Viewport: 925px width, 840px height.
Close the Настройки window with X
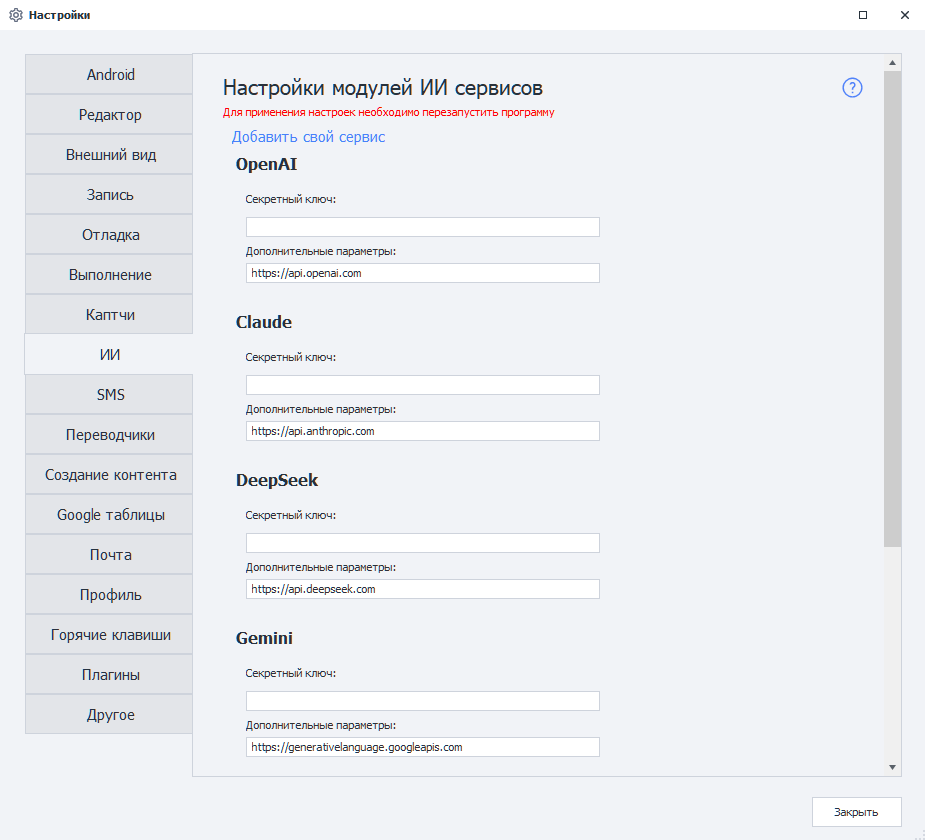904,15
